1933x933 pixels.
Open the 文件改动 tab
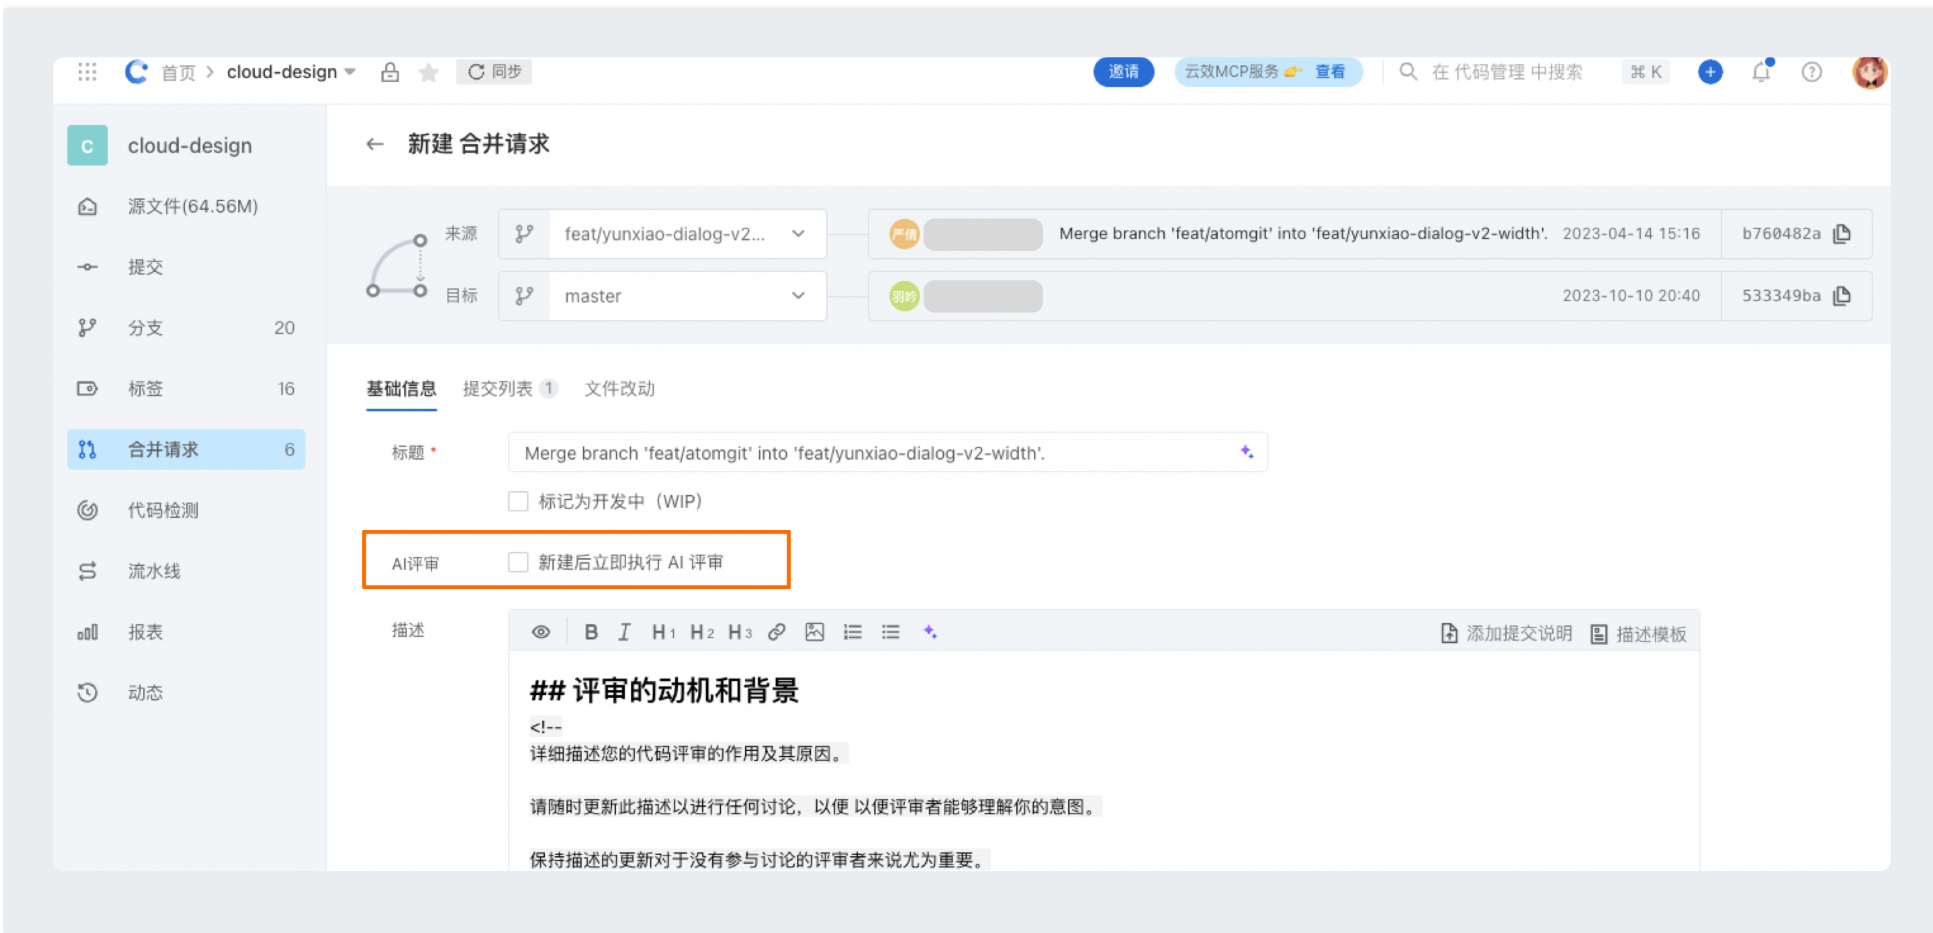pyautogui.click(x=619, y=389)
